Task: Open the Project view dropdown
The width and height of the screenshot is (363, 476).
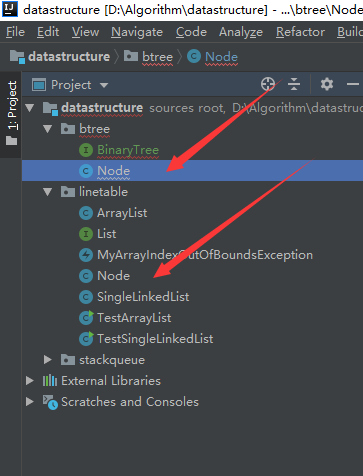Action: tap(104, 85)
